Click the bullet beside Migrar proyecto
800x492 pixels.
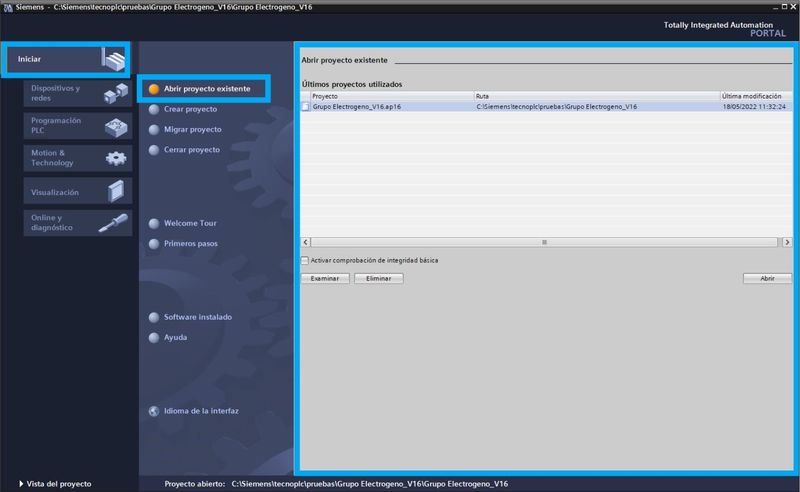pos(154,130)
